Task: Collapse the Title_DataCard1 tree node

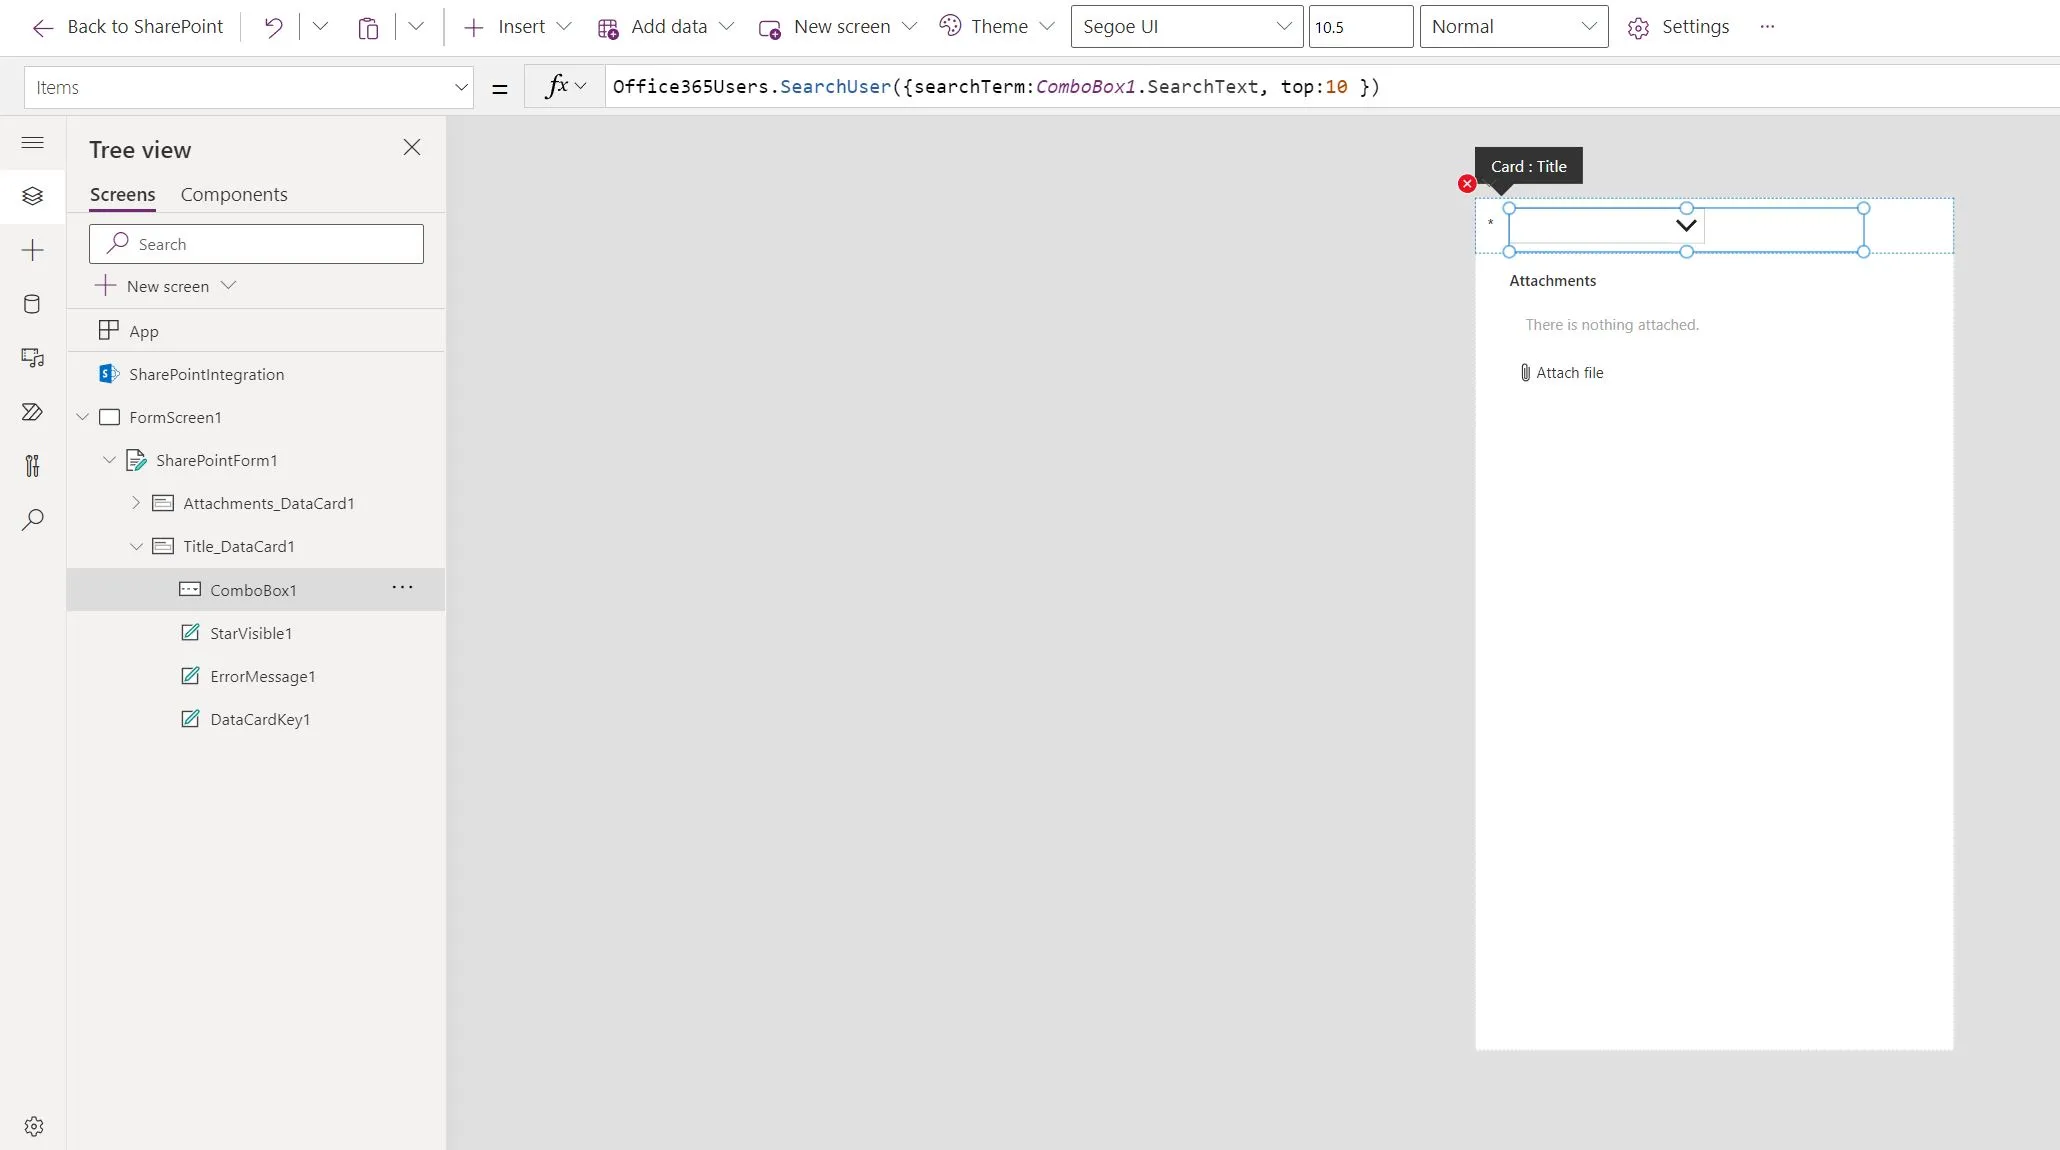Action: coord(136,546)
